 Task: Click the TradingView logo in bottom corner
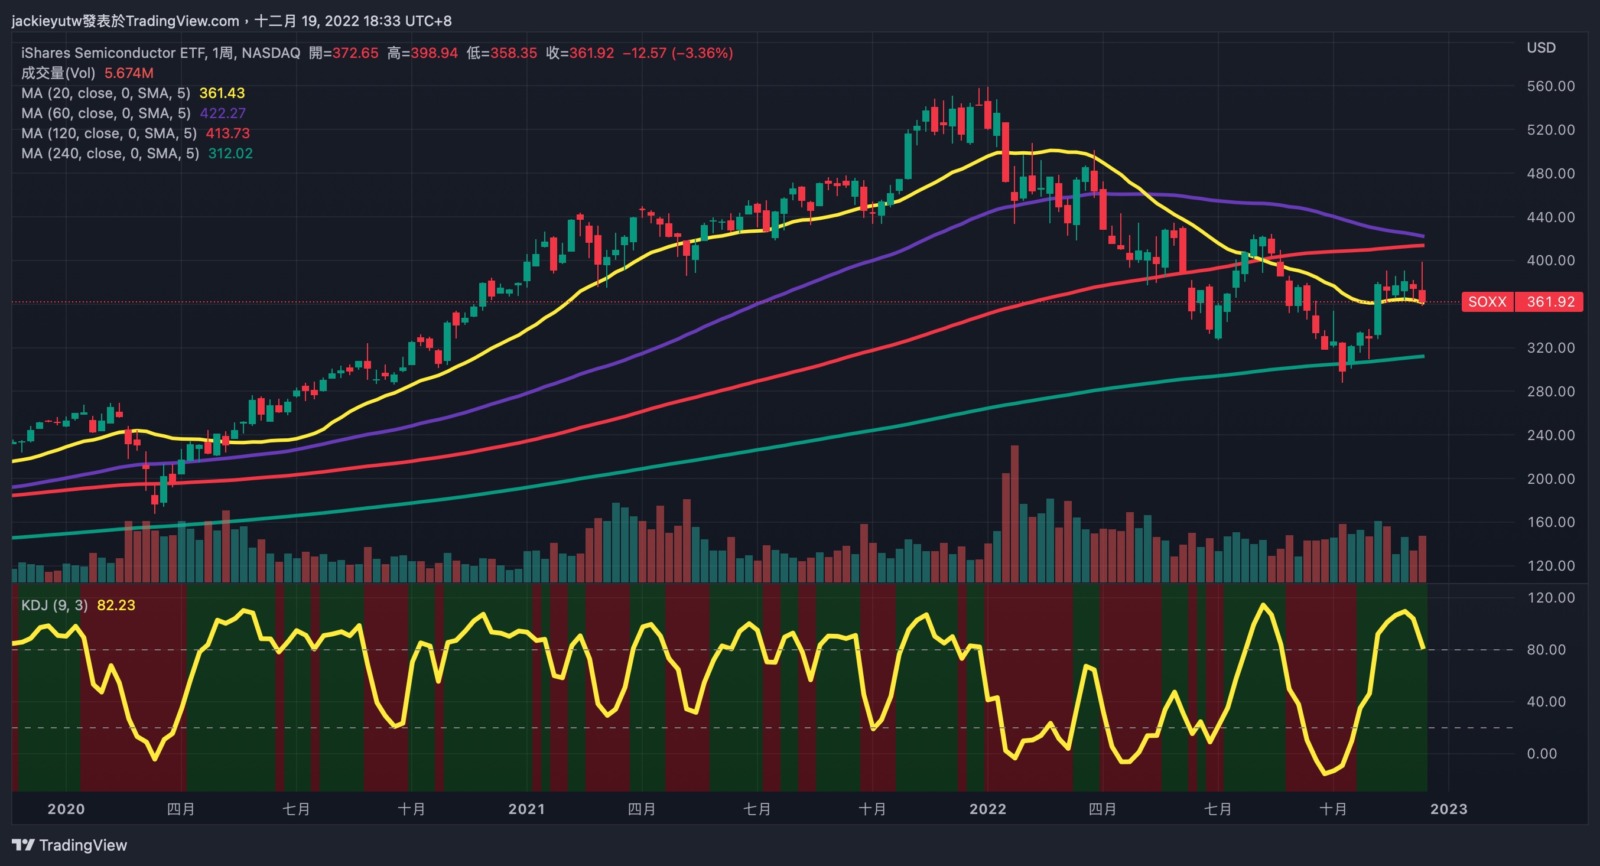pyautogui.click(x=70, y=845)
